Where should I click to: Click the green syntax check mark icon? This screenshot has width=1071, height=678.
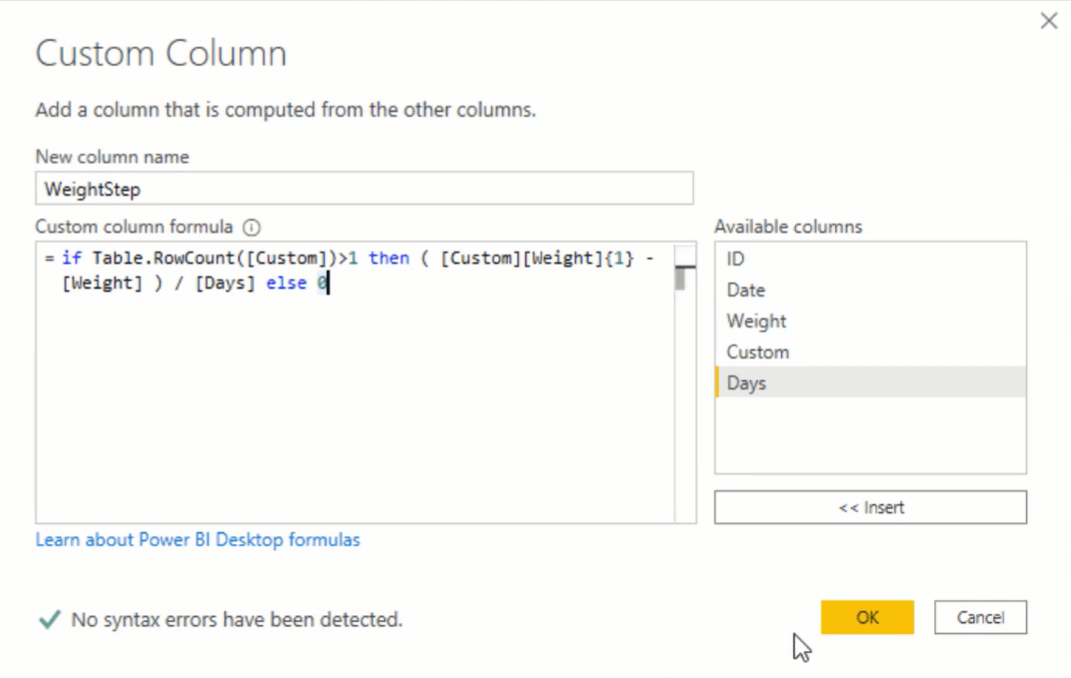click(x=50, y=619)
